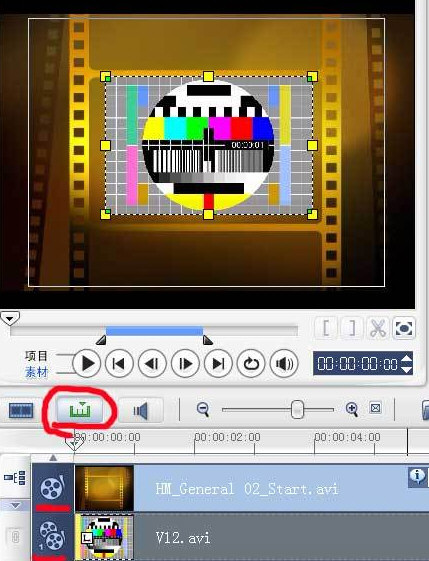
Task: Click the overlay track reel icon
Action: pyautogui.click(x=53, y=536)
